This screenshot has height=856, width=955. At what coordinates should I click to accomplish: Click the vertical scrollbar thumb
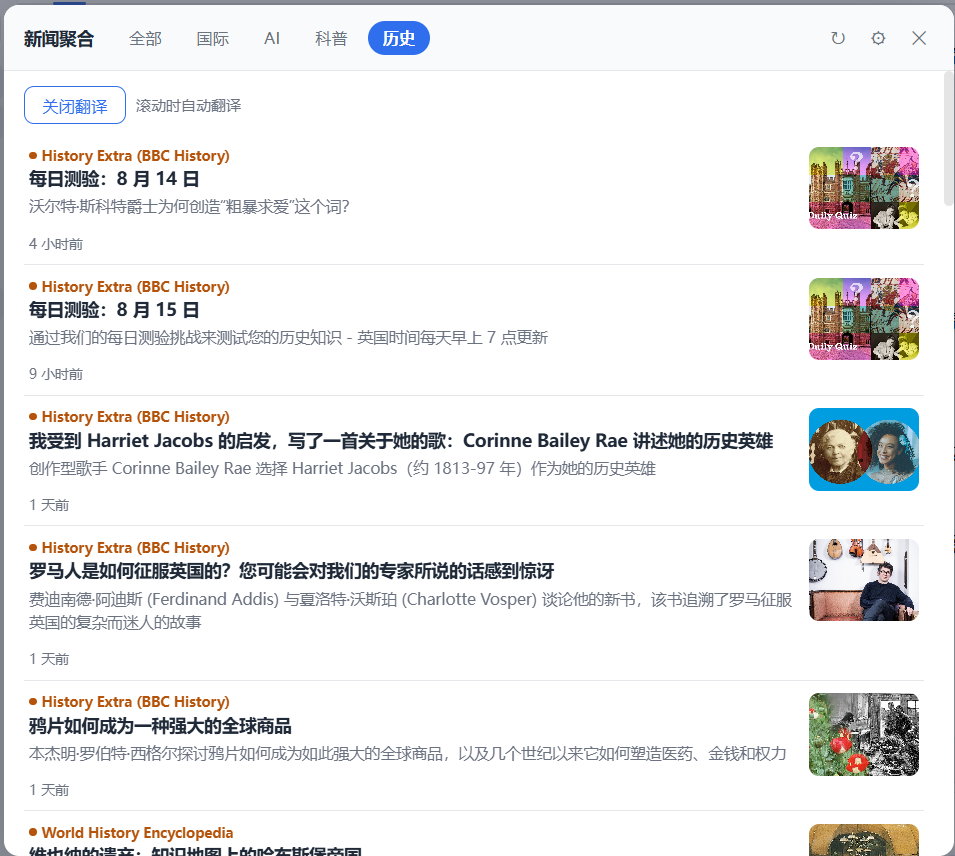point(949,138)
